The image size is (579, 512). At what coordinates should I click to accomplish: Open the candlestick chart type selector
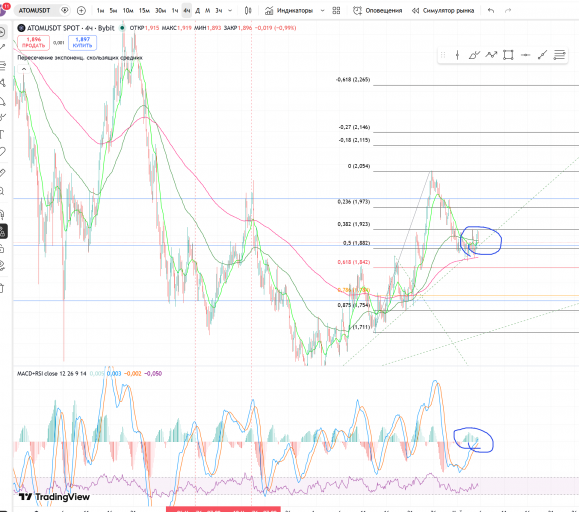click(248, 11)
